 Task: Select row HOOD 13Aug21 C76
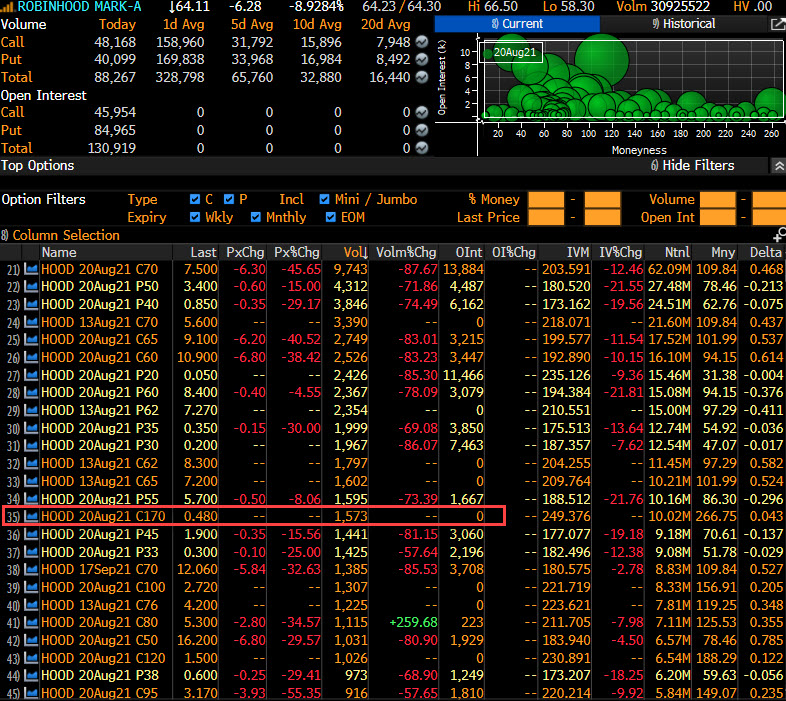click(x=393, y=605)
